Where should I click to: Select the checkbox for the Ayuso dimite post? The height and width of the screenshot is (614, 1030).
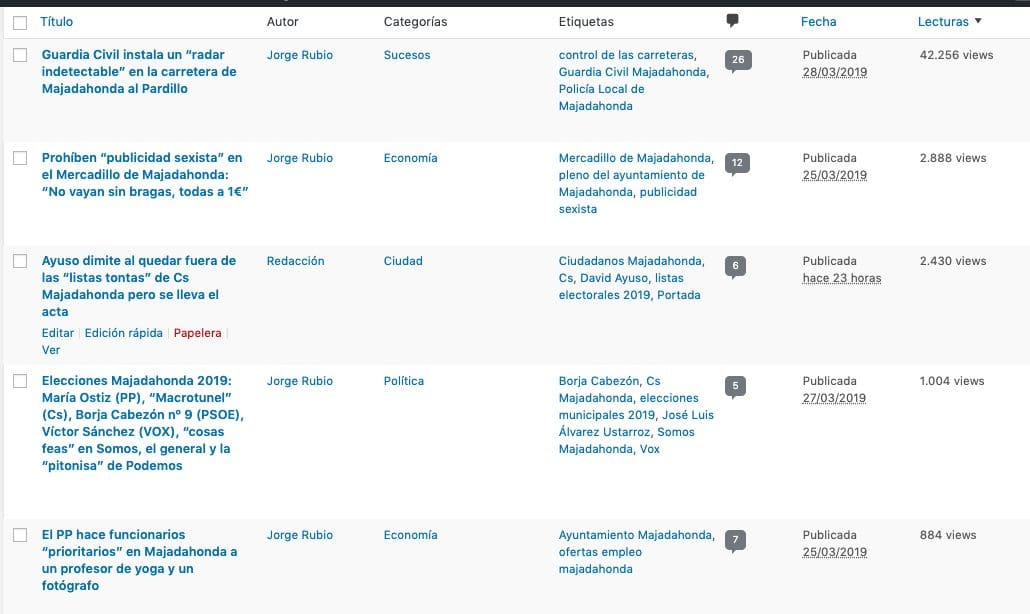point(20,261)
